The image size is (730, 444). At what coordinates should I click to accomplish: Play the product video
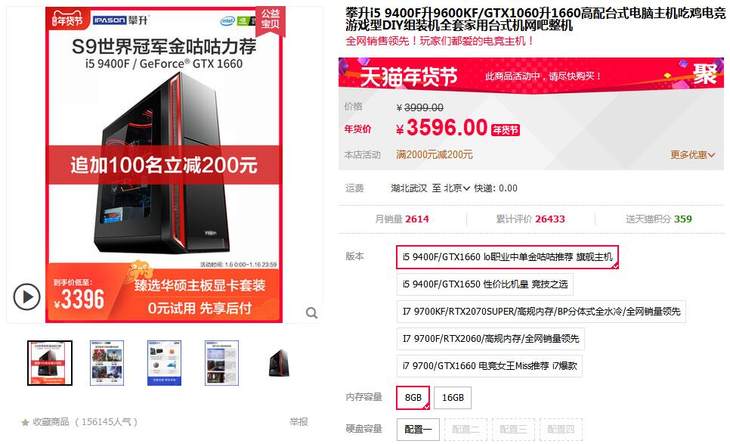pyautogui.click(x=27, y=297)
